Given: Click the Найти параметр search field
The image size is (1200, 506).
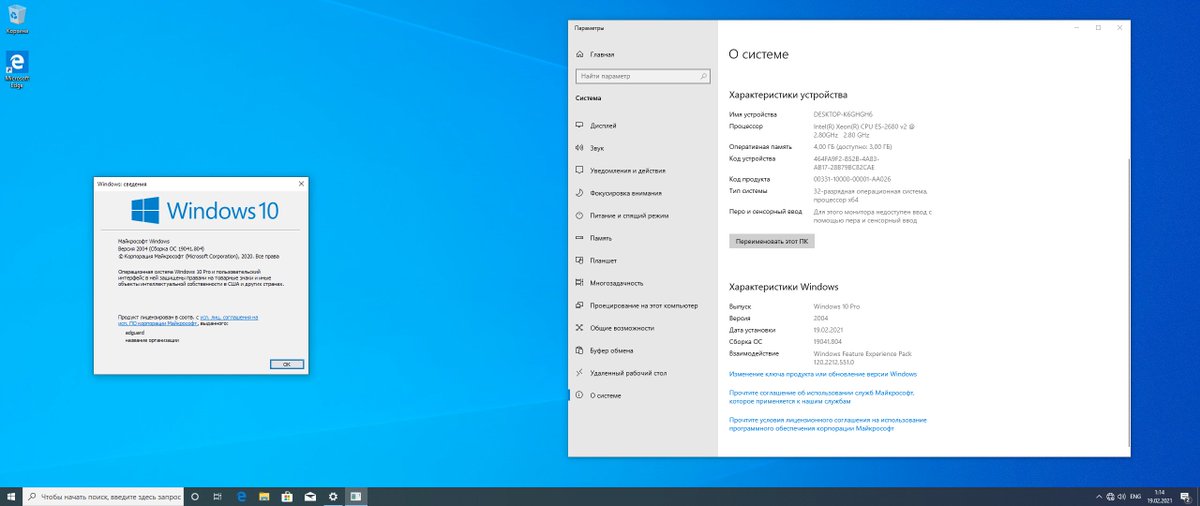Looking at the screenshot, I should click(x=642, y=76).
